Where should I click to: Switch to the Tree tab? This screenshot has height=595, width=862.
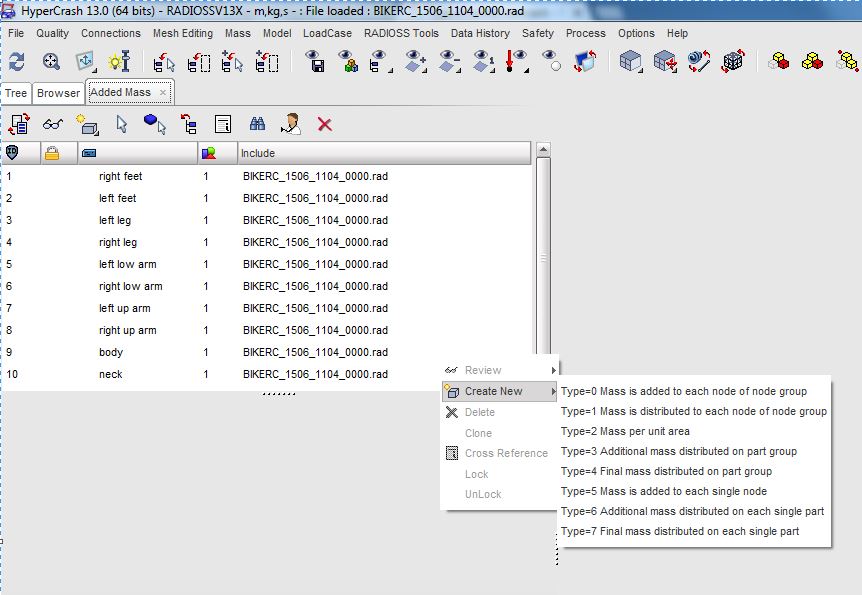[x=16, y=93]
